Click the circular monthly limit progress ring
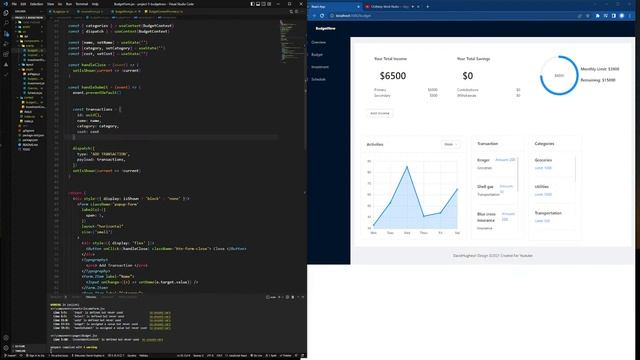Image resolution: width=640 pixels, height=360 pixels. click(559, 76)
